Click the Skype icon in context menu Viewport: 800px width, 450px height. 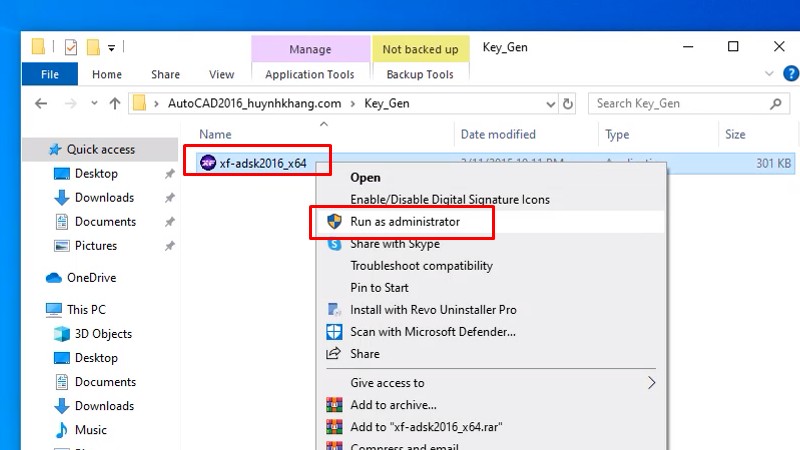tap(334, 244)
